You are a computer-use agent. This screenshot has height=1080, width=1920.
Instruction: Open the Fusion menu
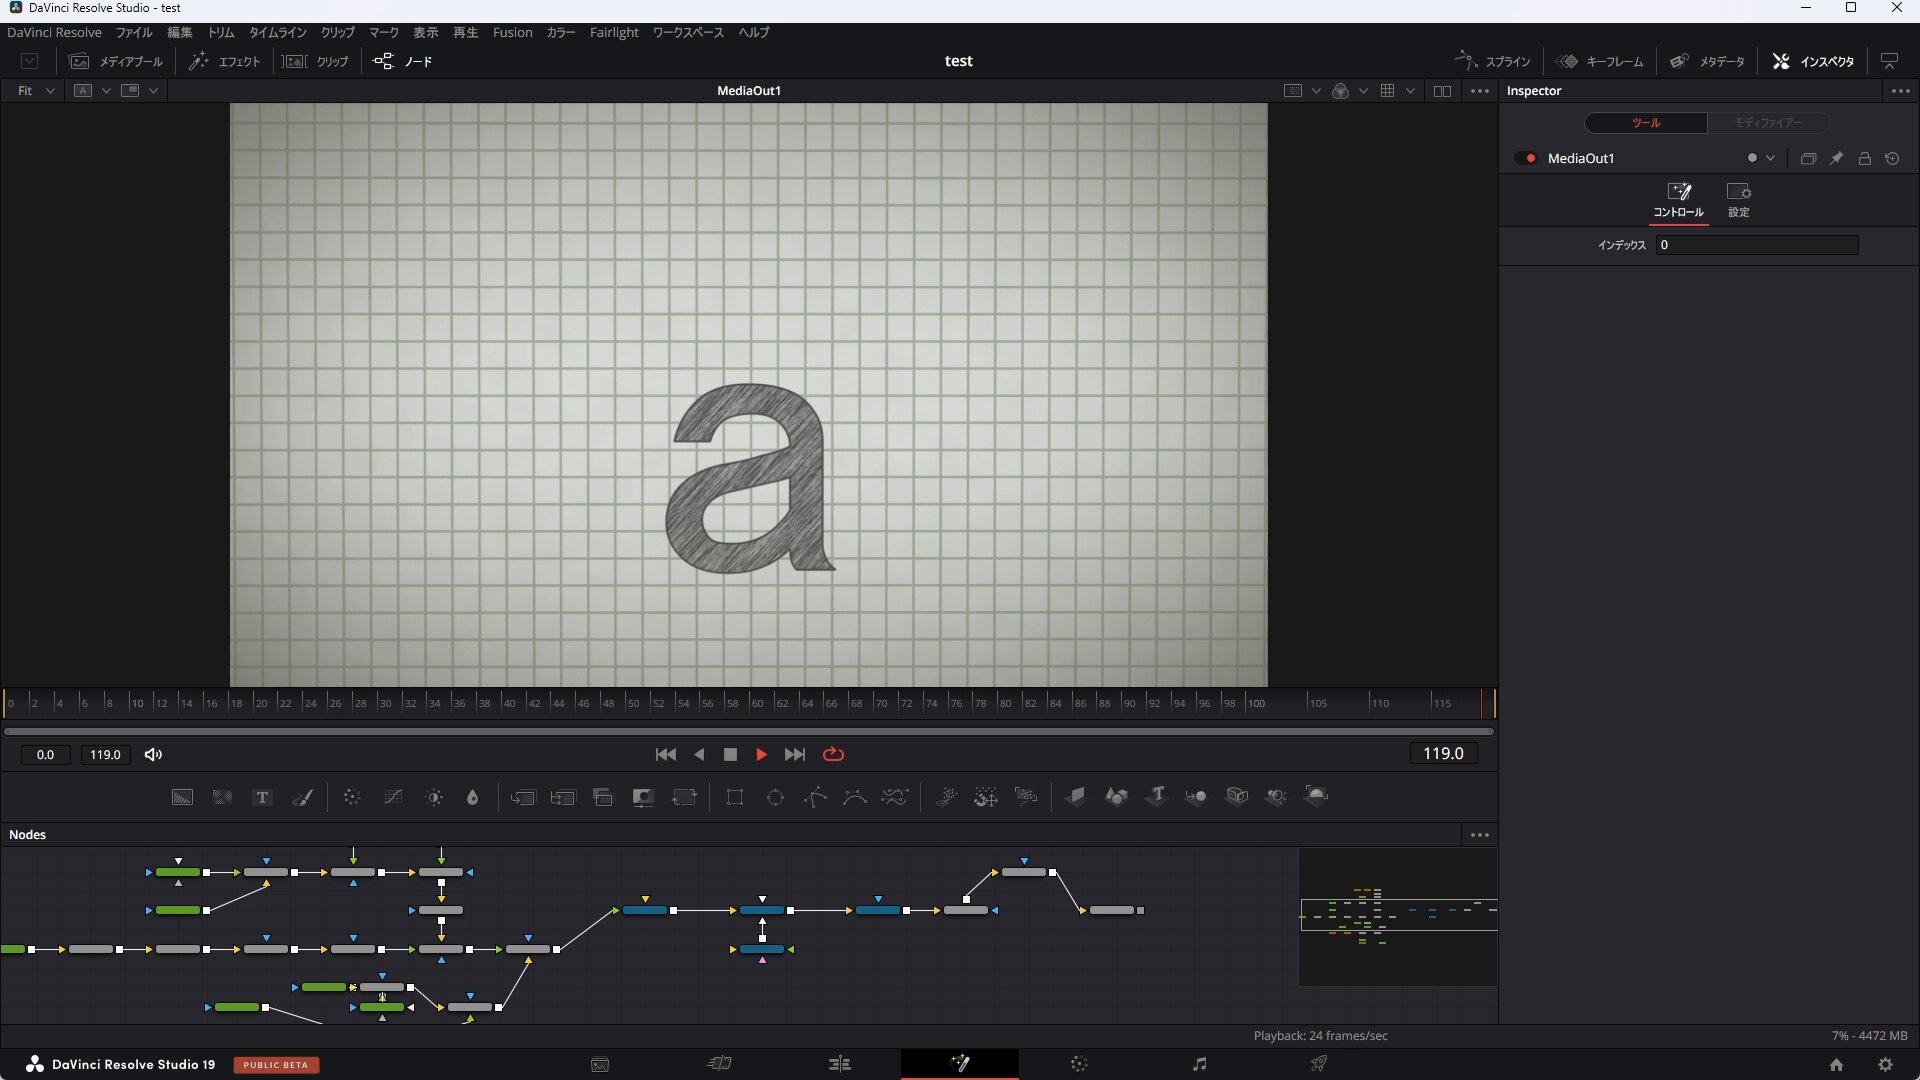512,33
